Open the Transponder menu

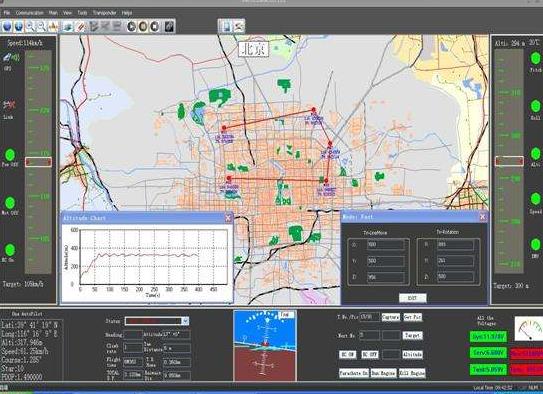click(x=105, y=13)
